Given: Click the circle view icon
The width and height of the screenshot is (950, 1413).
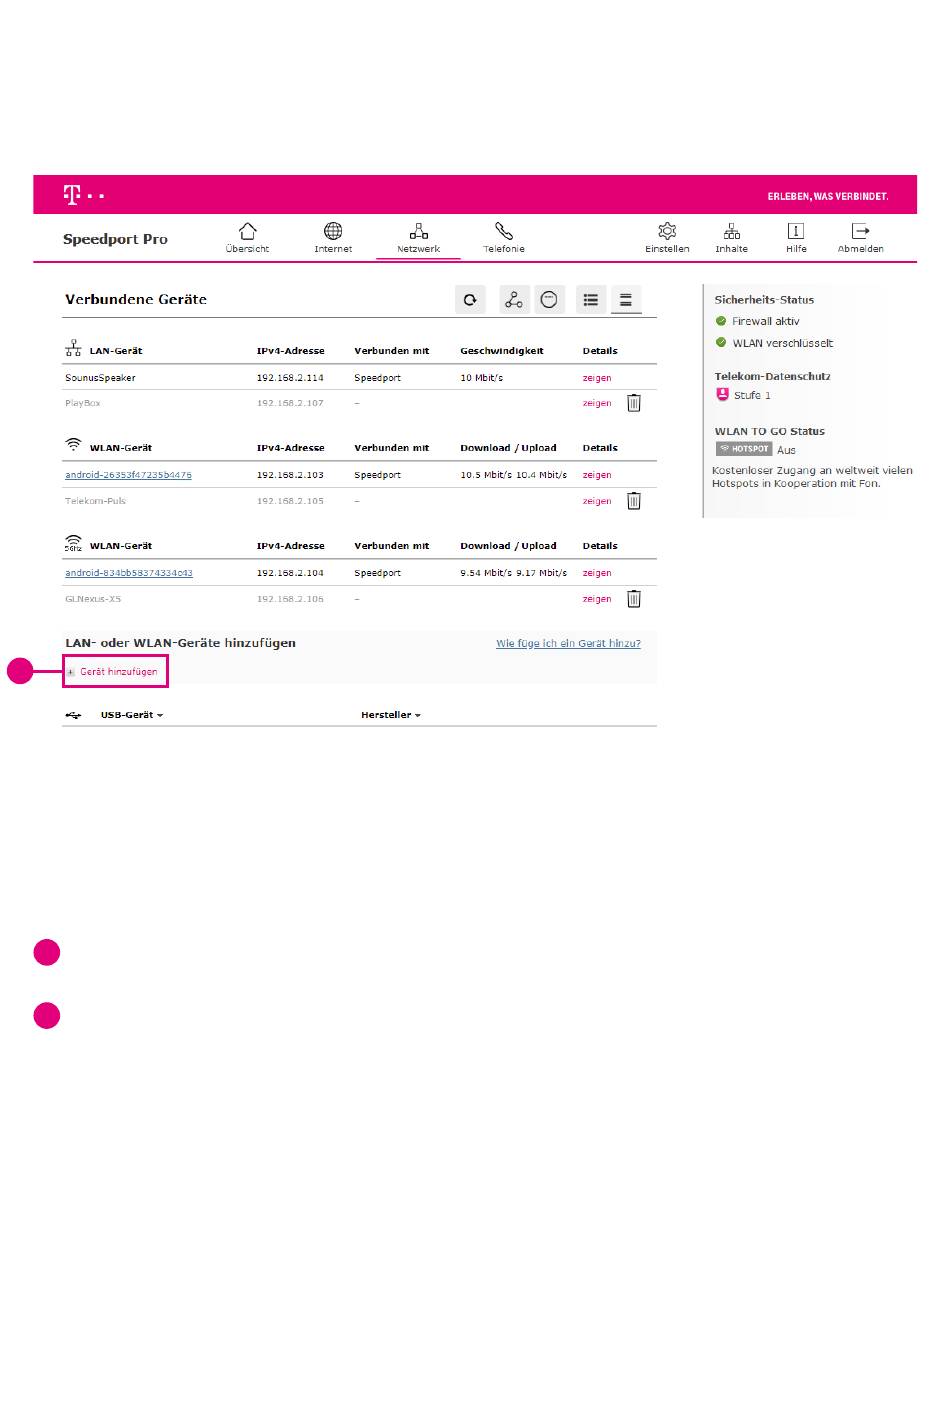Looking at the screenshot, I should [x=549, y=300].
